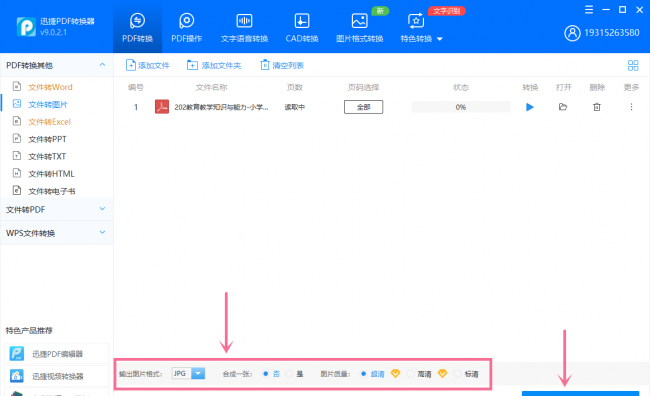Expand the 特色转换 dropdown arrow

tap(440, 39)
